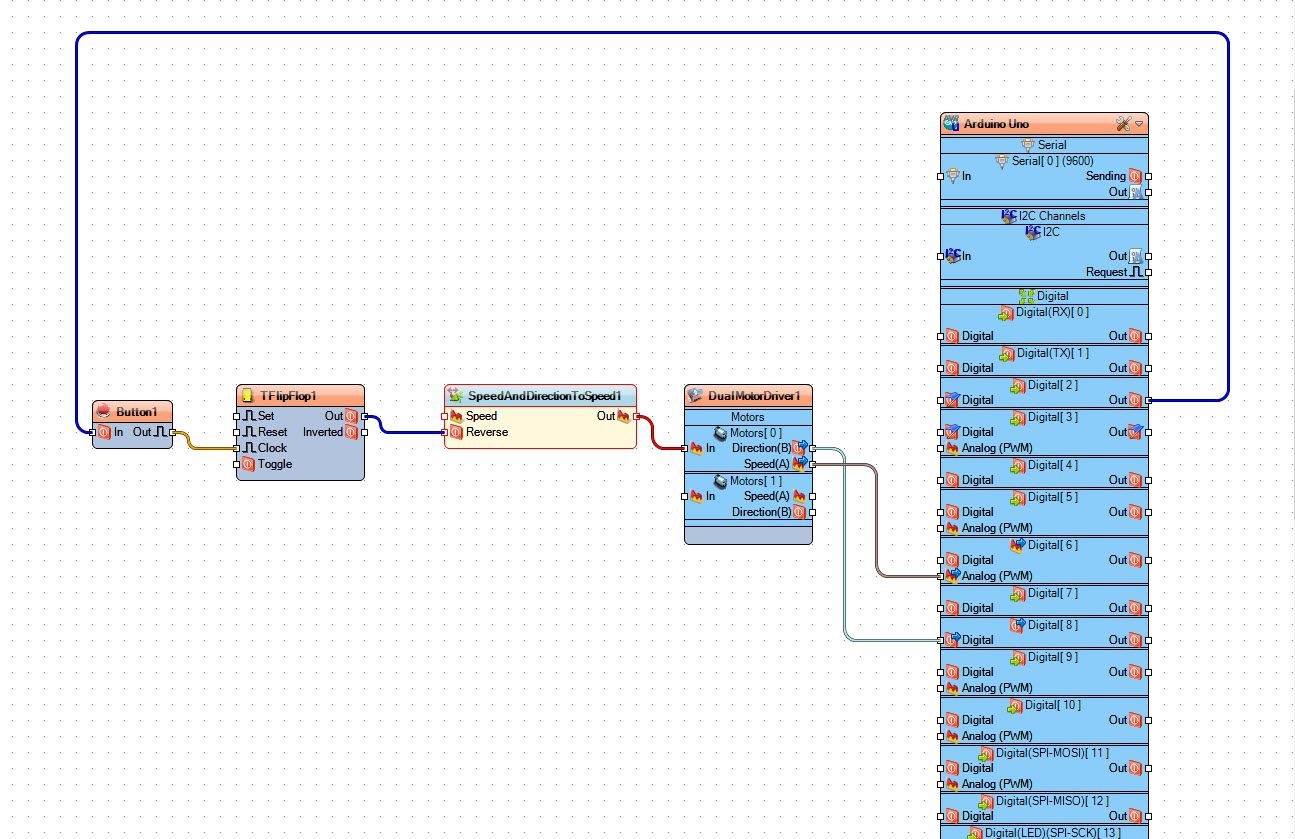Click the Inverted pin of TFlipFlop1
Screen dimensions: 1295x839
(x=365, y=432)
